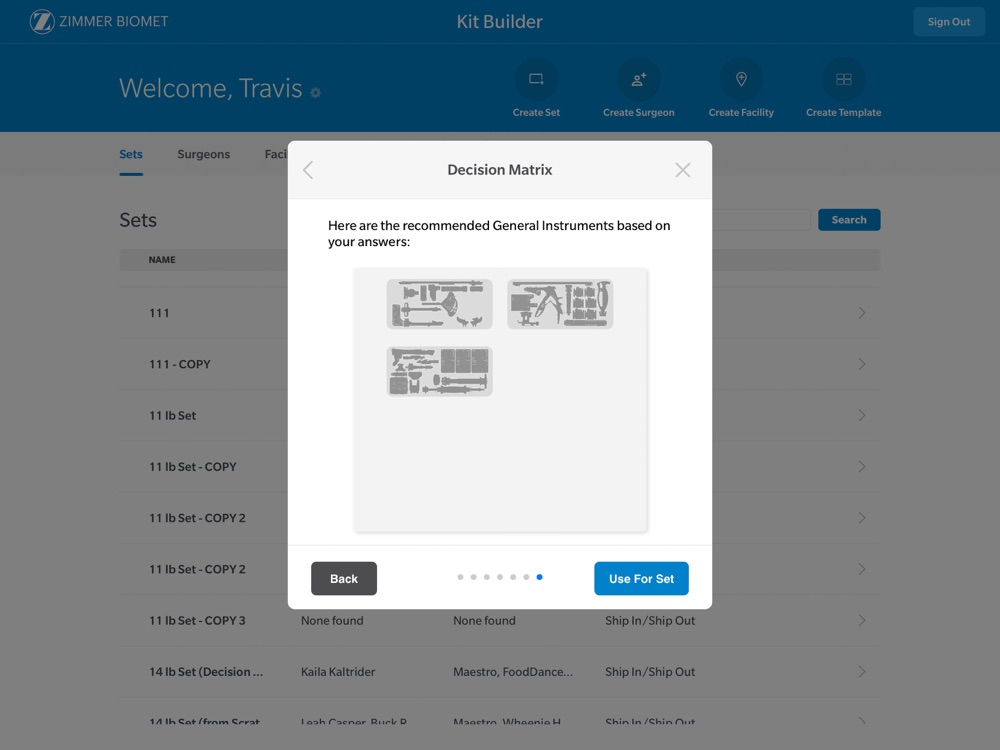The width and height of the screenshot is (1000, 750).
Task: Click the fourth page indicator dot
Action: 500,577
